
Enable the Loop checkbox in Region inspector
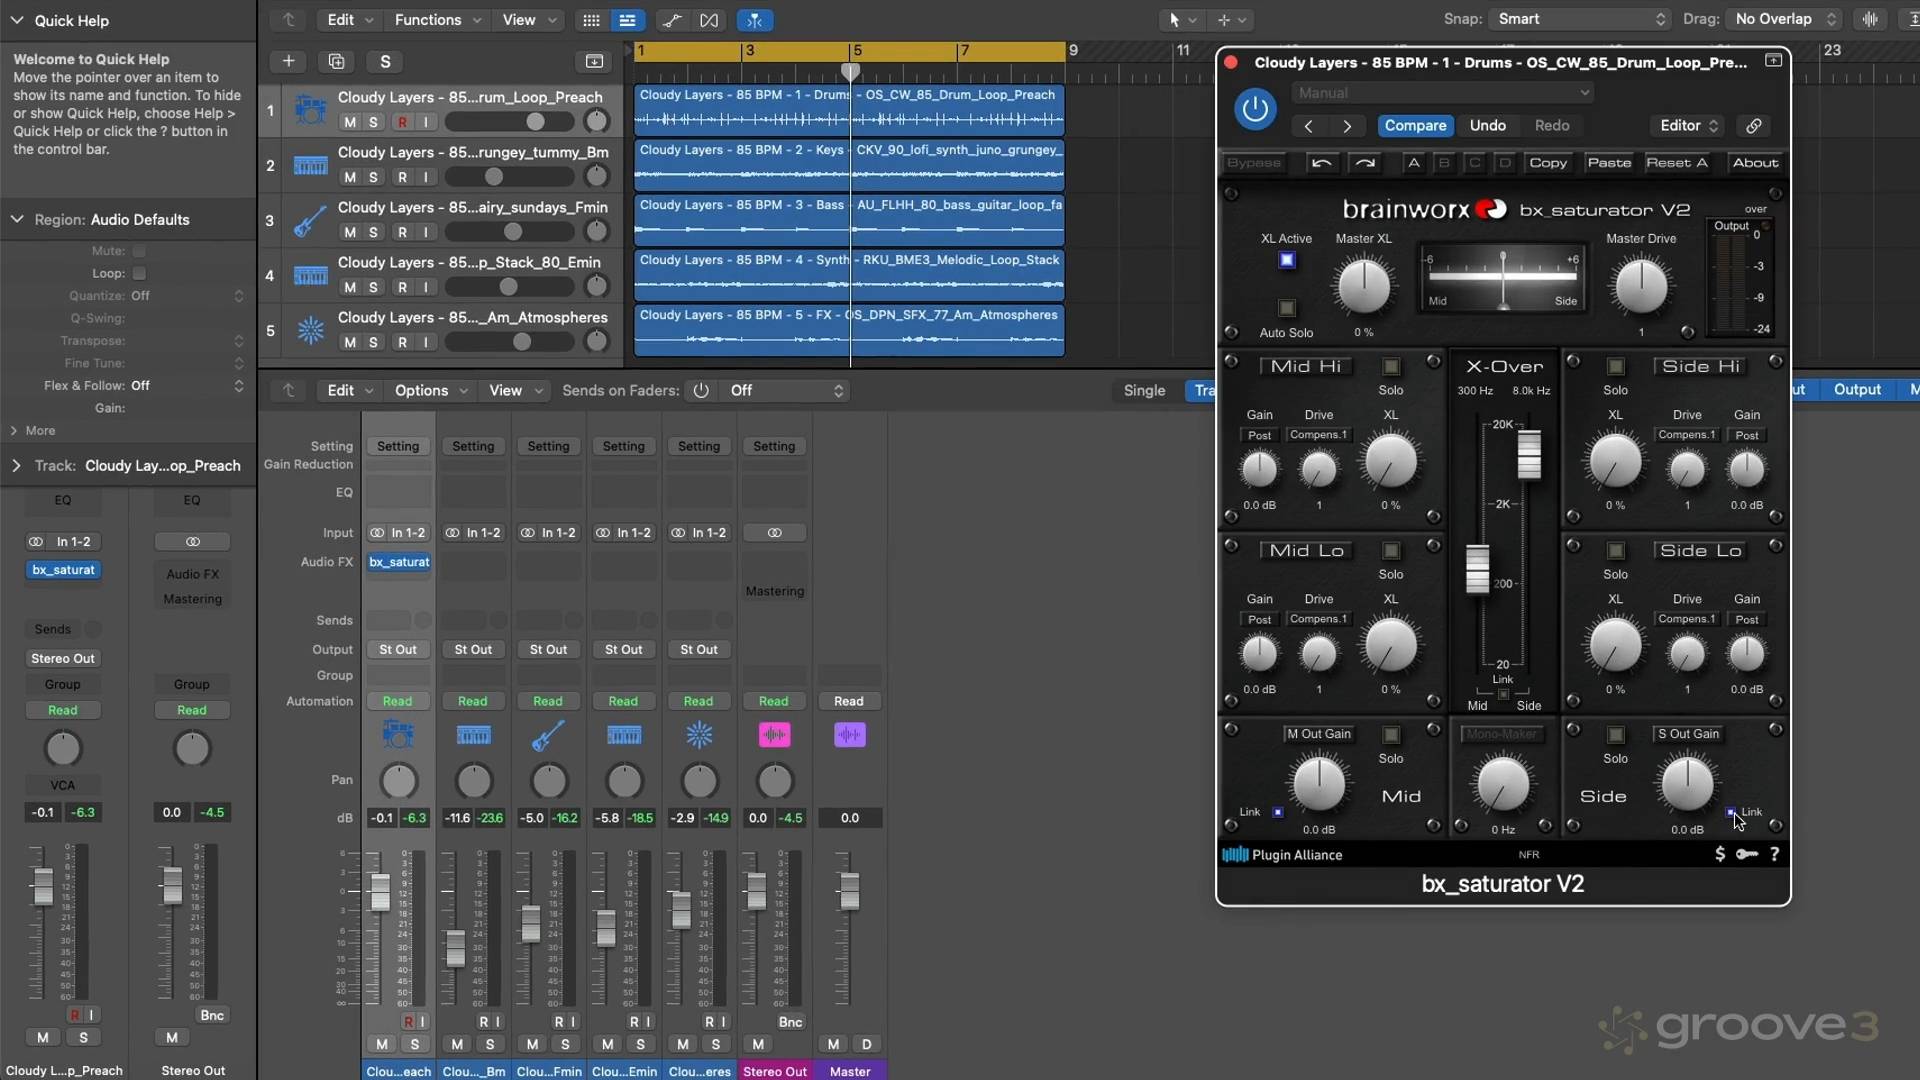click(139, 273)
